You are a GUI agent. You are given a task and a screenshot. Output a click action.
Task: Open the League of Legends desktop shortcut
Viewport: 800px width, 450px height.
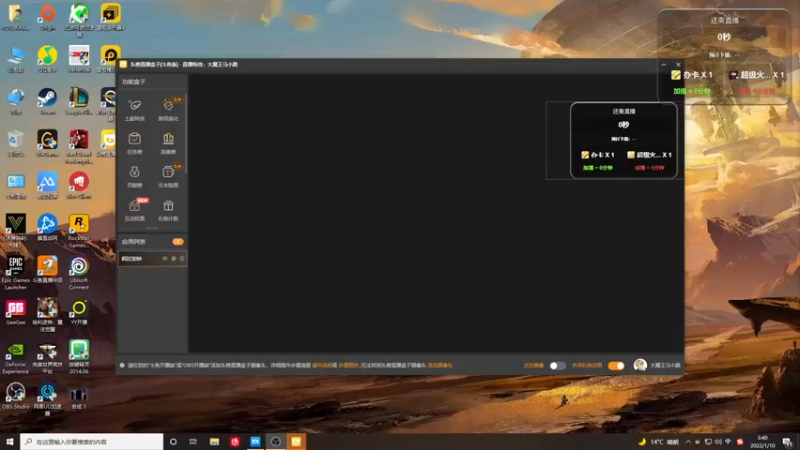(79, 102)
